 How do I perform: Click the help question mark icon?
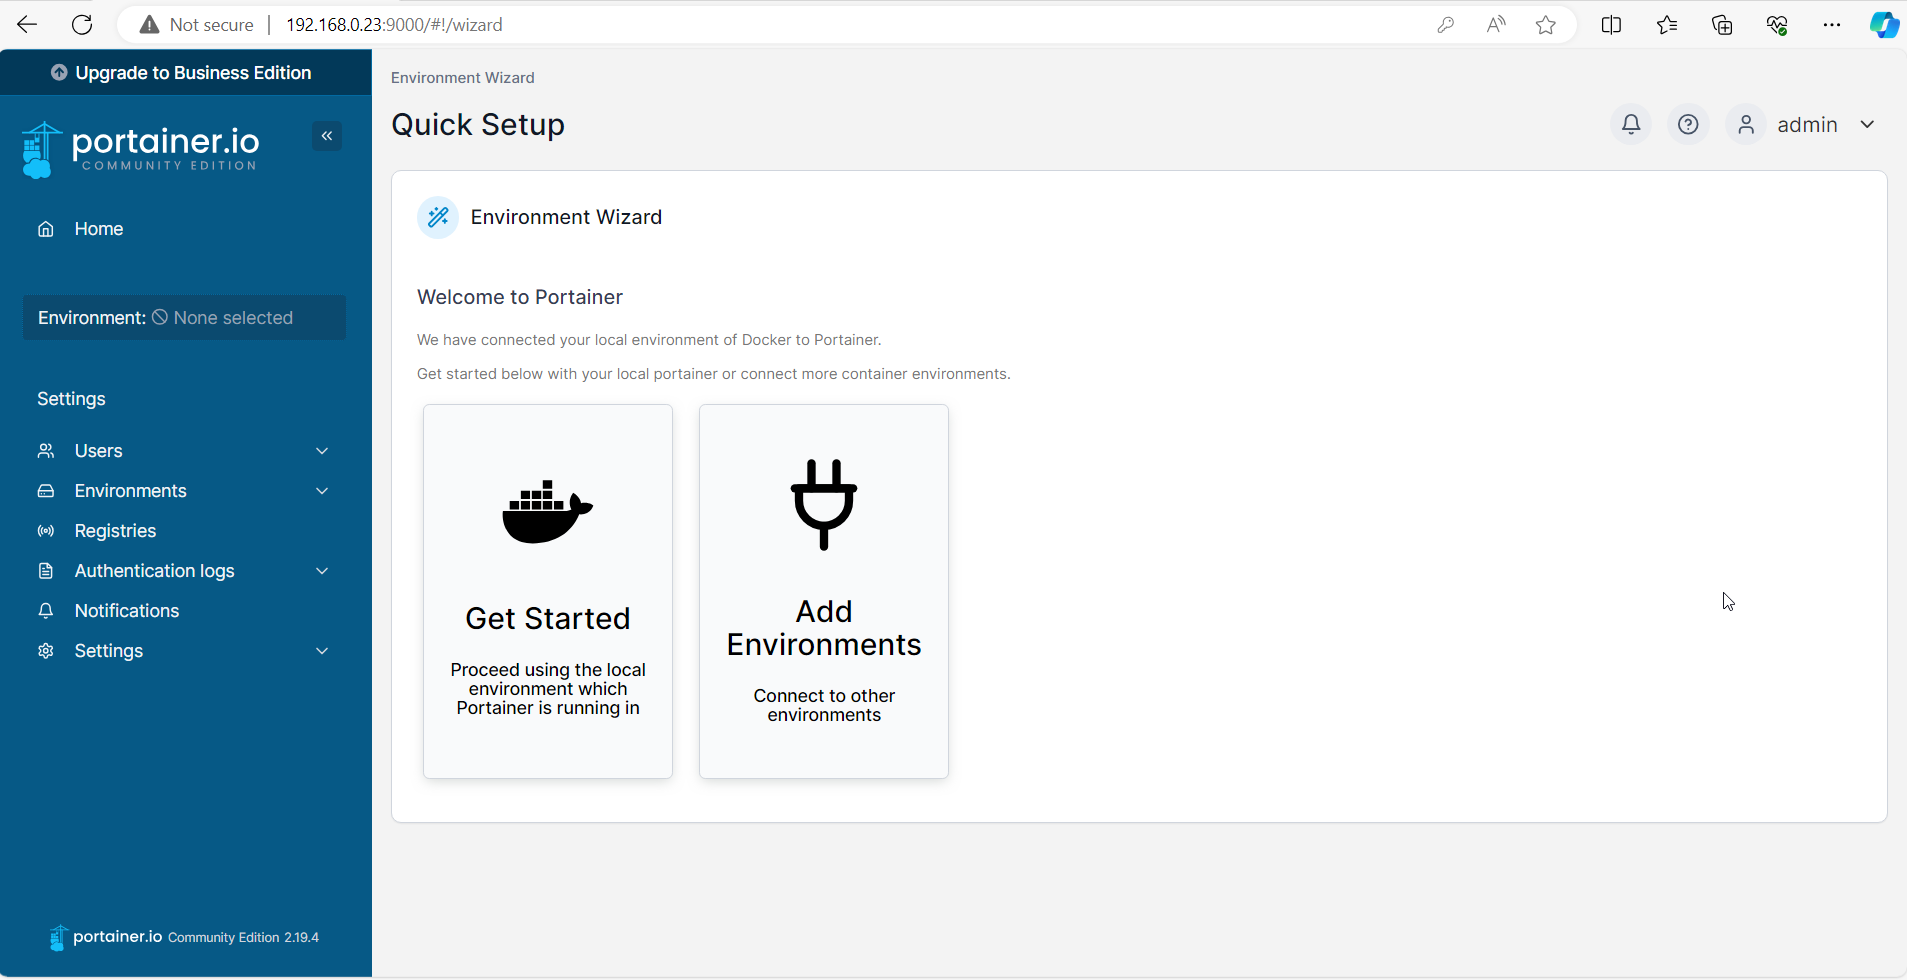pos(1687,124)
